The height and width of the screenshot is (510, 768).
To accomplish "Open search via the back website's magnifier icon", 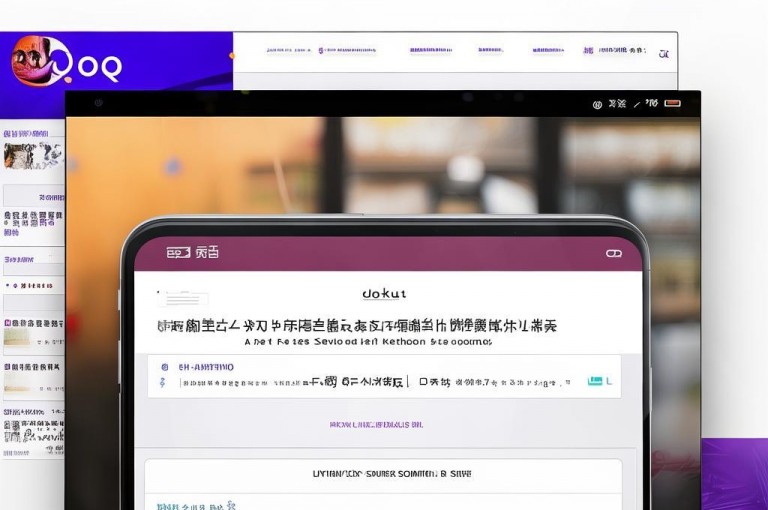I will [x=664, y=54].
